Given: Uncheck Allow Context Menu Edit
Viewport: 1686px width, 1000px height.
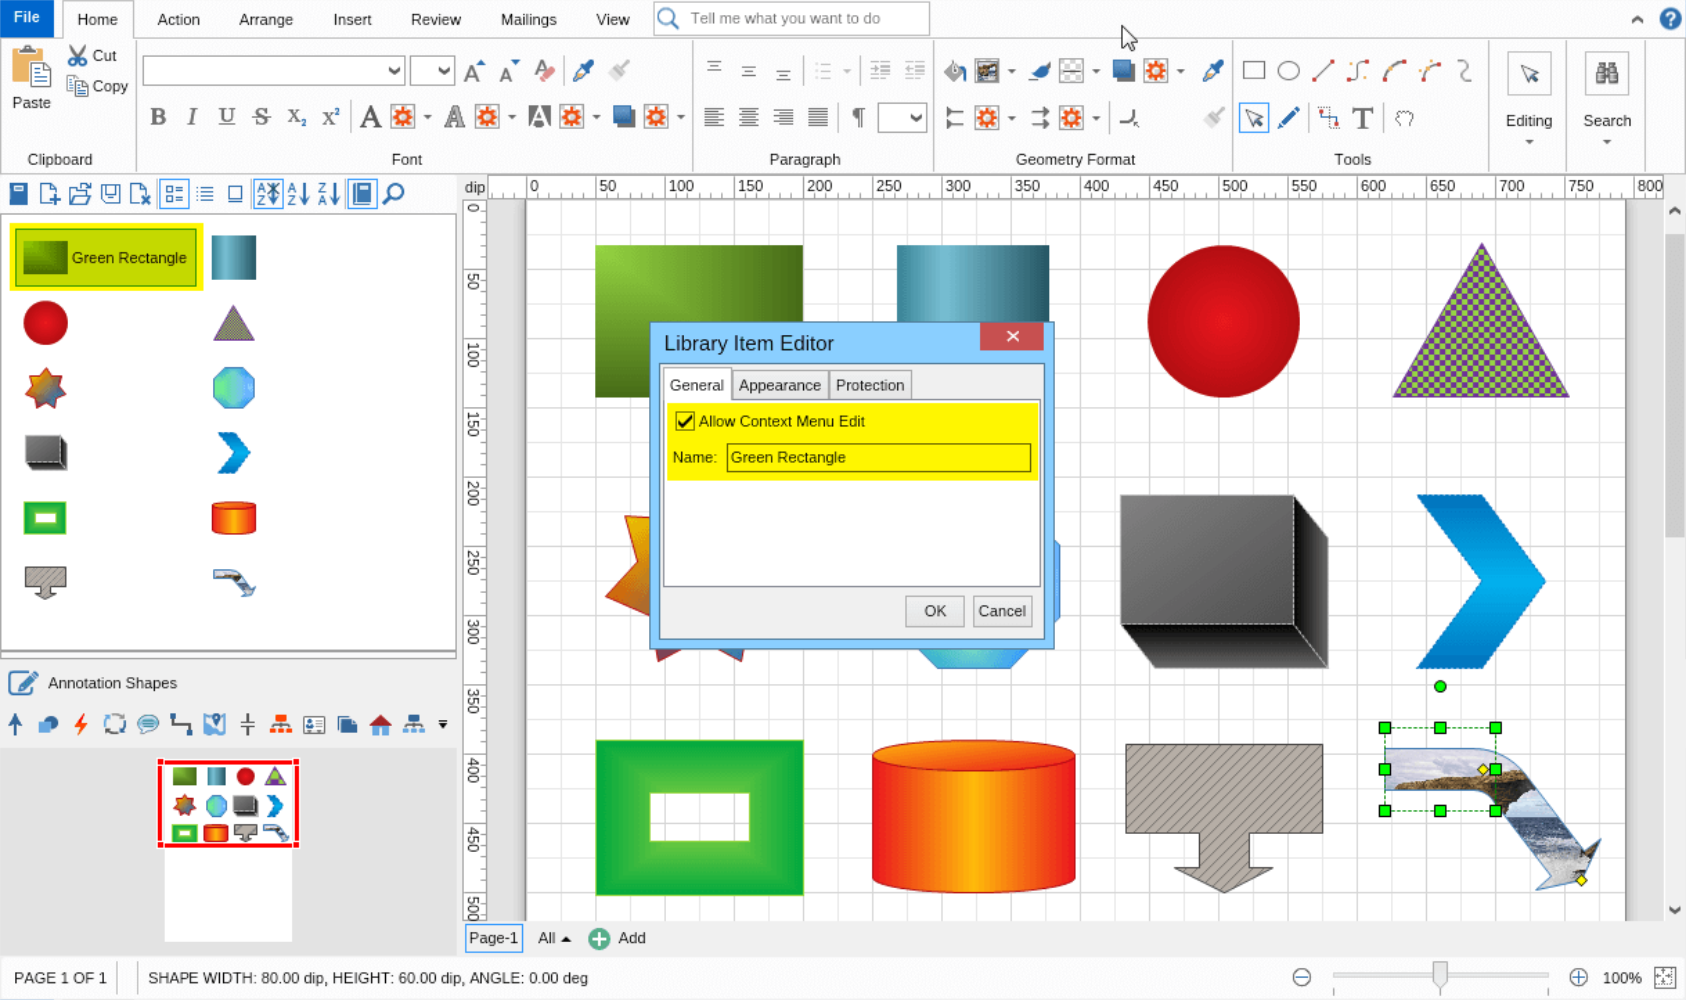Looking at the screenshot, I should pos(685,421).
